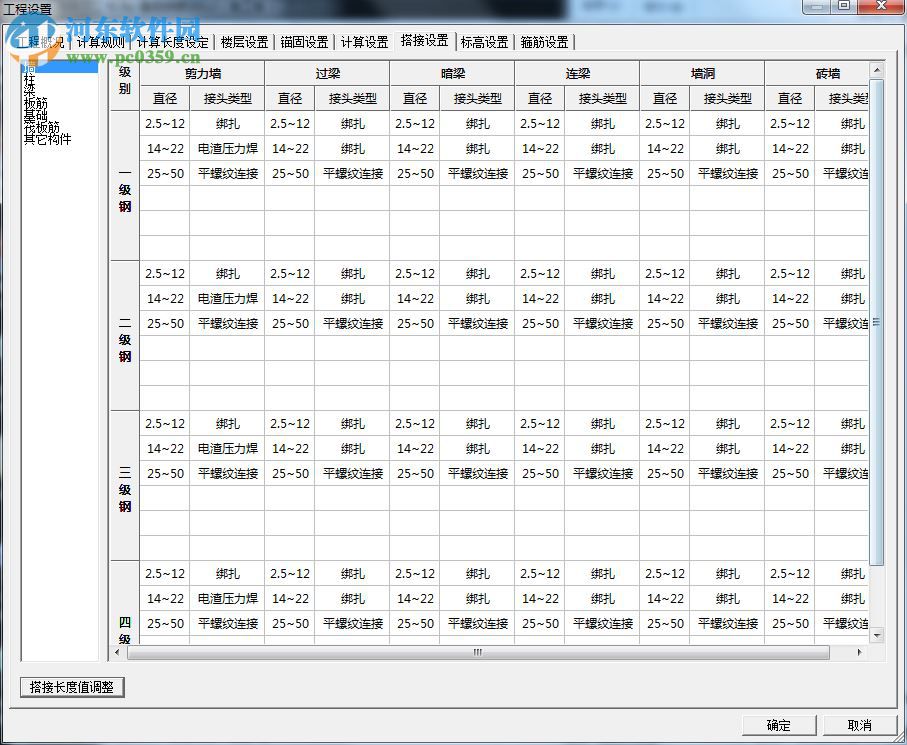The width and height of the screenshot is (907, 745).
Task: Switch to the 标高设置 tab
Action: pos(485,42)
